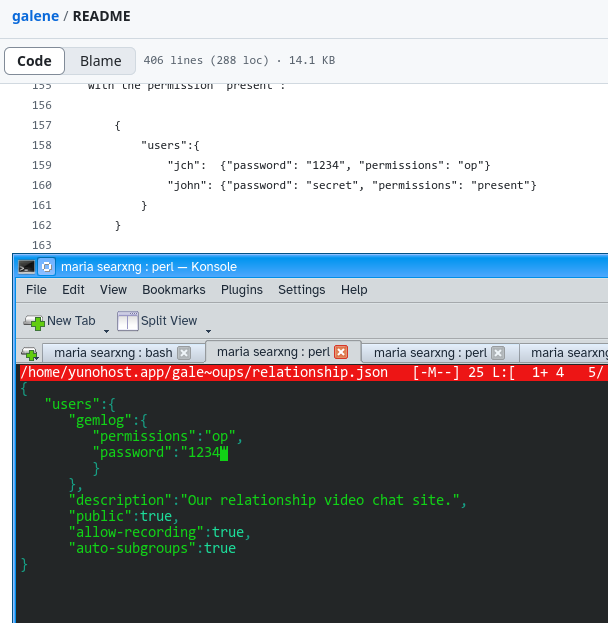
Task: Click line number 157 in README
Action: pos(42,126)
